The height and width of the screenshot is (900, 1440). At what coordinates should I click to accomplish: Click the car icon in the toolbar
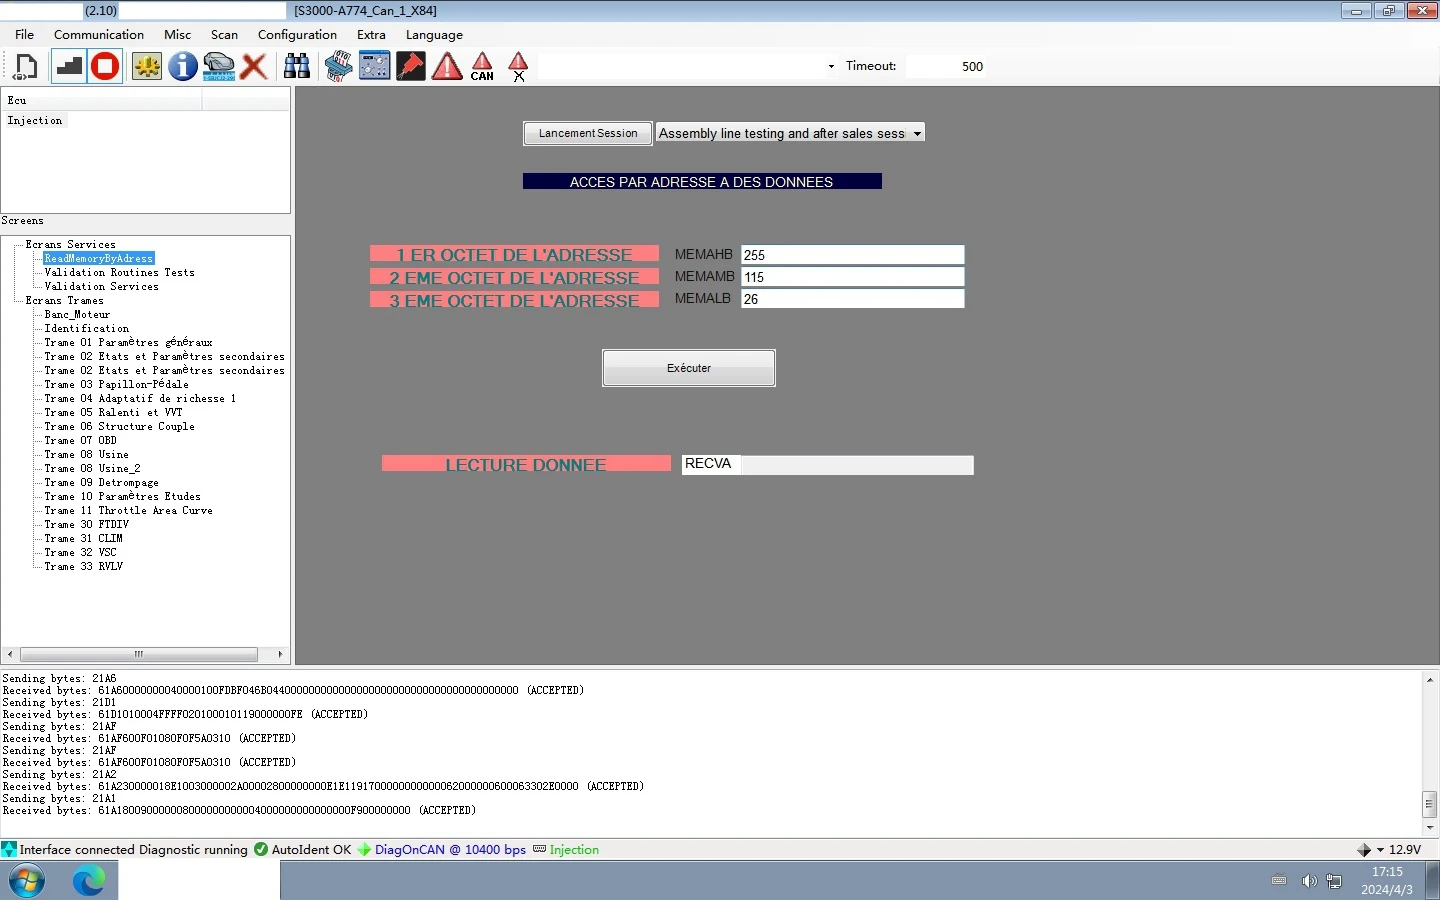coord(219,67)
